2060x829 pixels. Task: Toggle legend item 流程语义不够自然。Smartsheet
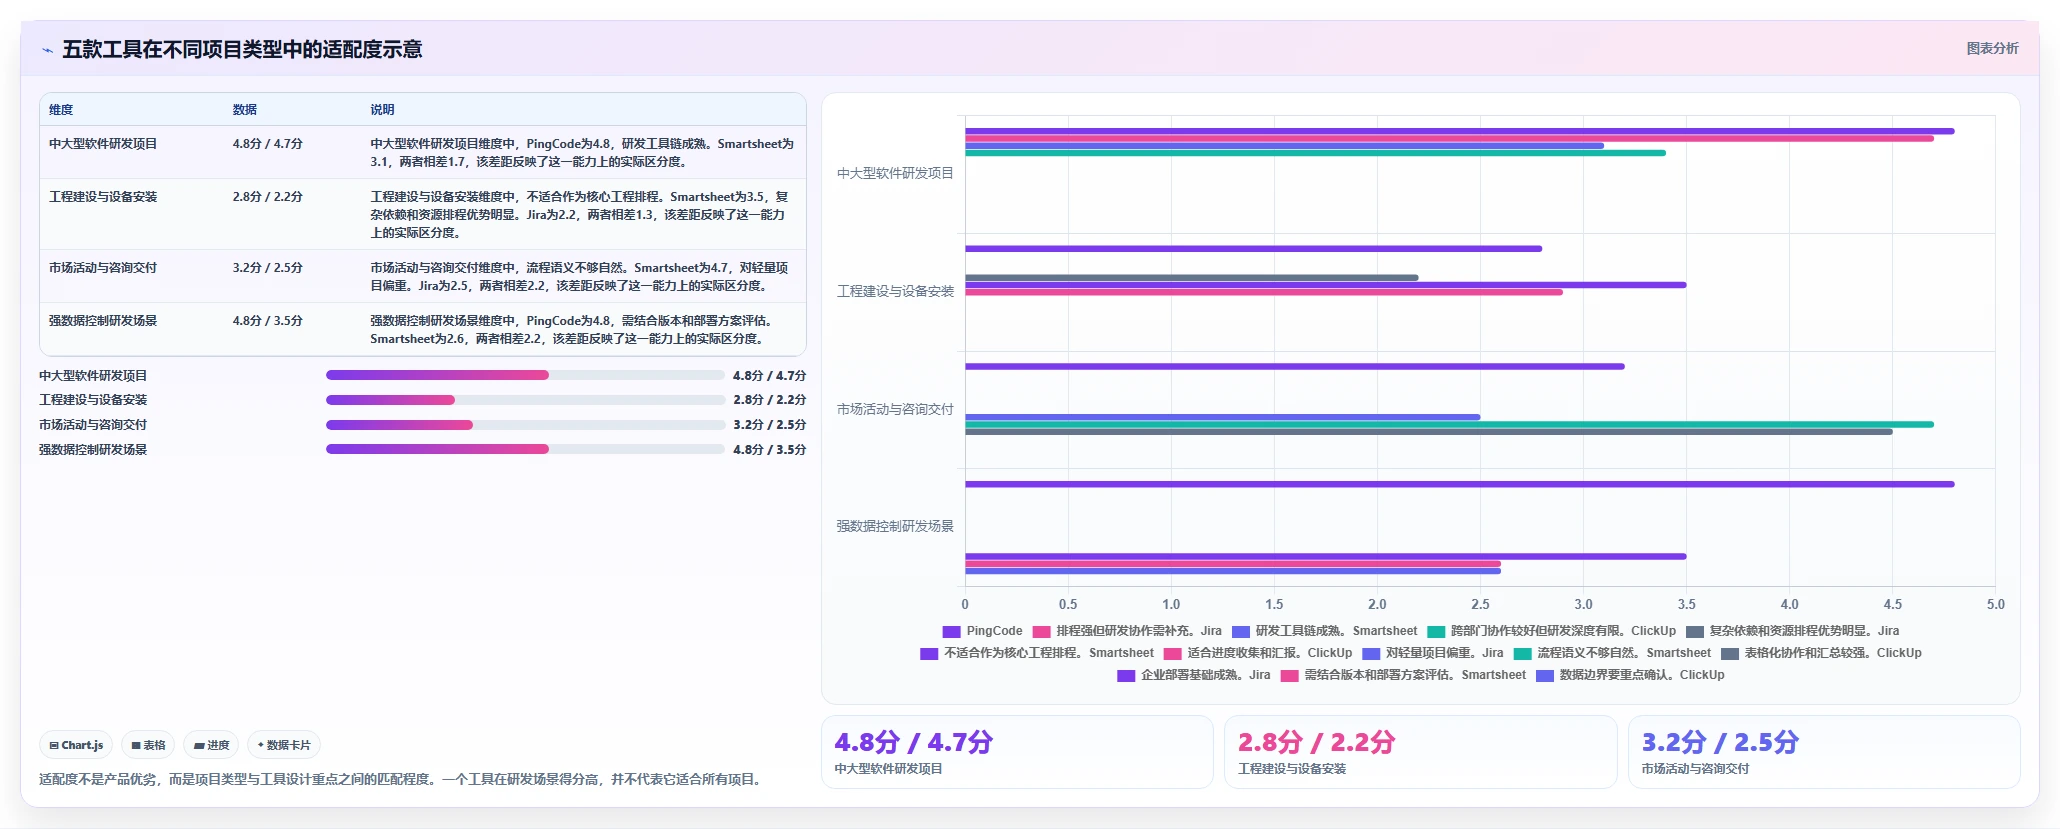[1612, 653]
